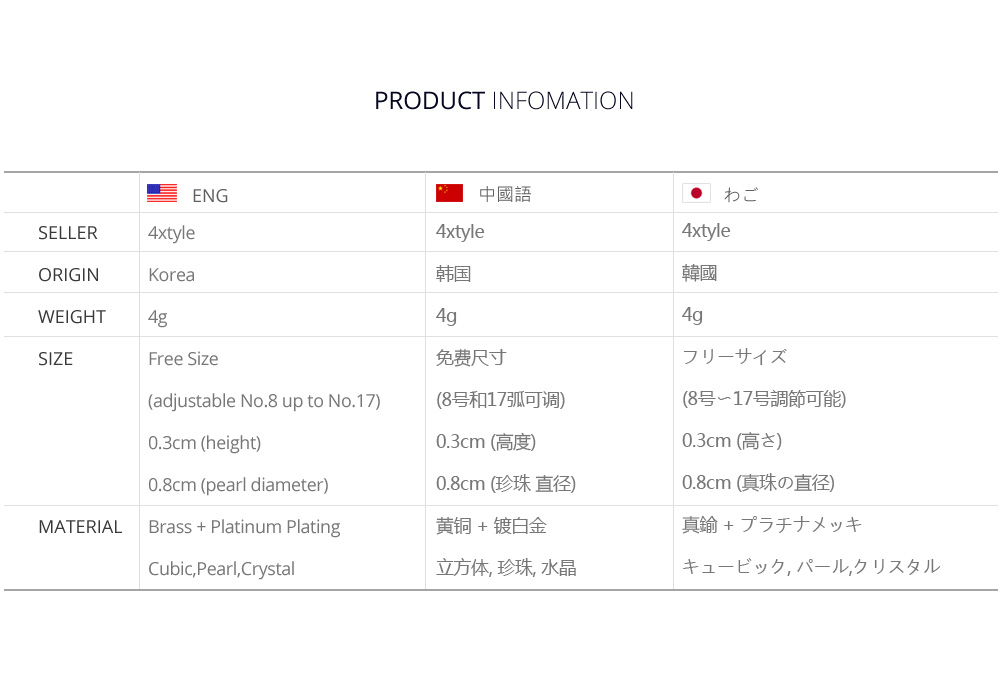Viewport: 1000px width, 691px height.
Task: Click Brass + Platinum Plating text
Action: 244,527
